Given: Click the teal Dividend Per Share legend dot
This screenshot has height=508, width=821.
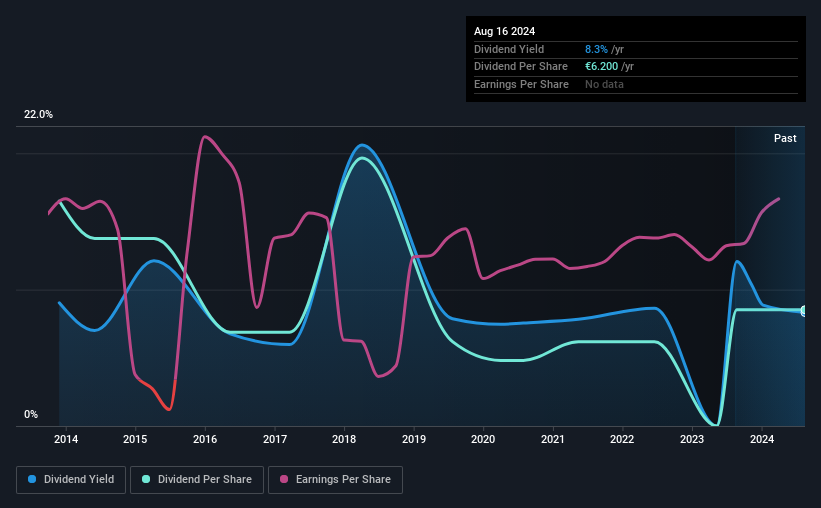Looking at the screenshot, I should tap(146, 479).
